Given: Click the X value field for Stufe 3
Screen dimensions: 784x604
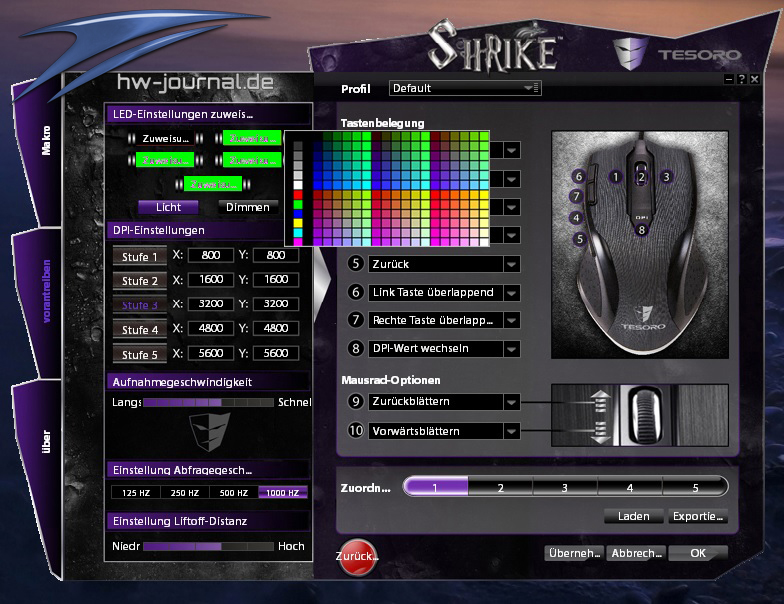Looking at the screenshot, I should pos(210,304).
